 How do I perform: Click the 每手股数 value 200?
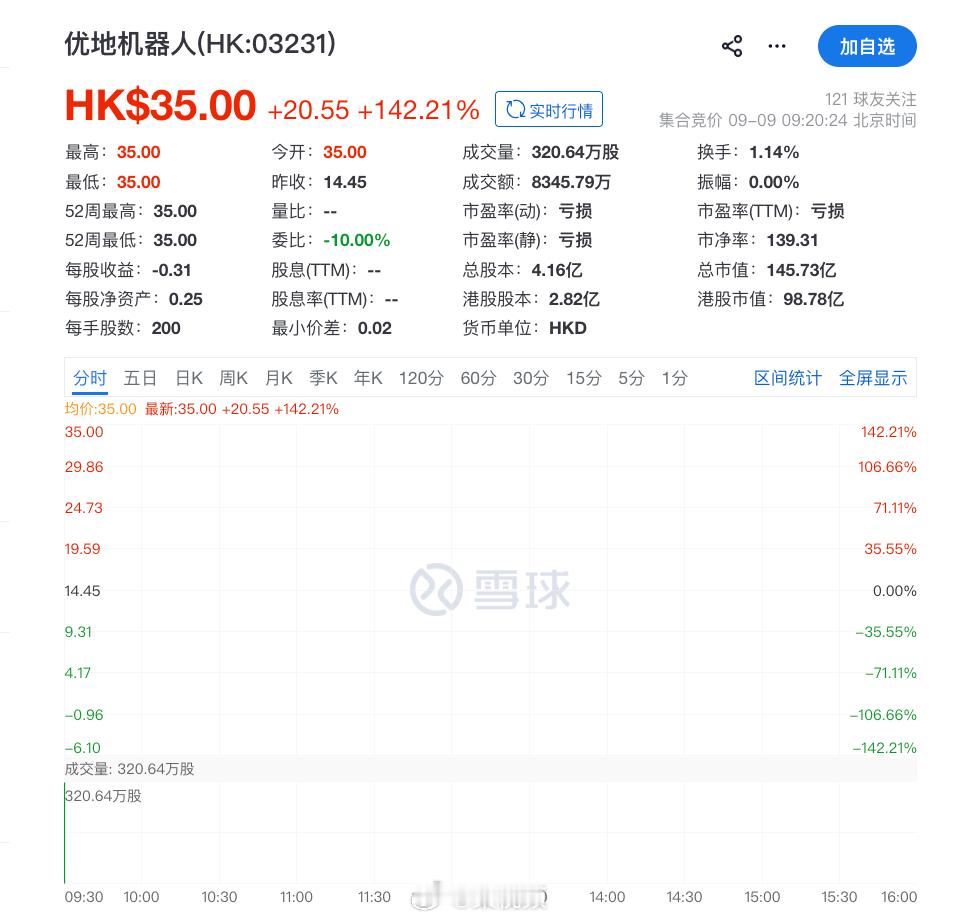coord(166,328)
